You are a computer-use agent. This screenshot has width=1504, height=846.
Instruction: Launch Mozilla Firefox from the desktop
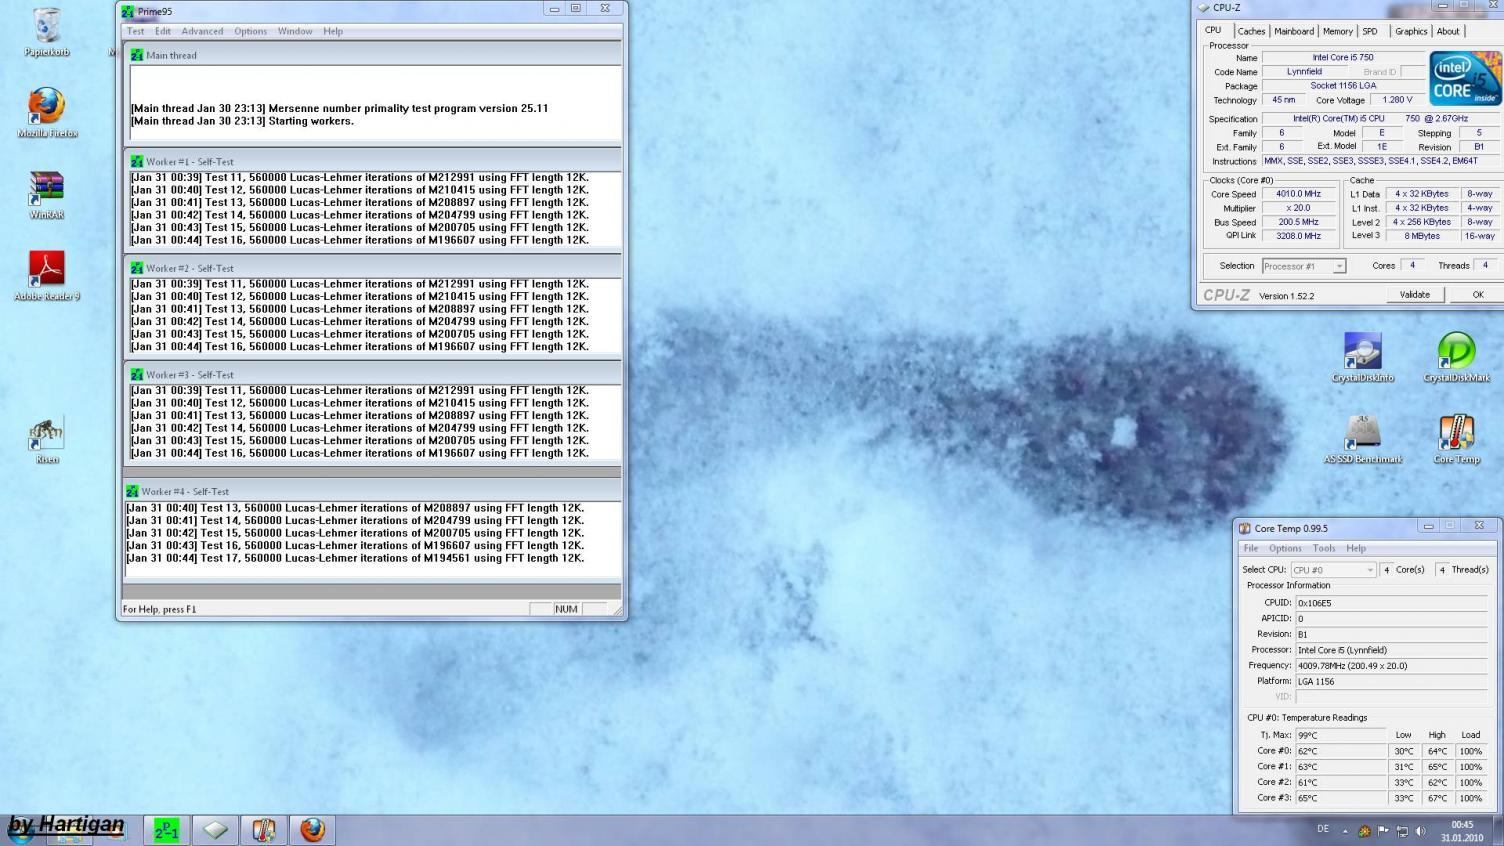[47, 112]
